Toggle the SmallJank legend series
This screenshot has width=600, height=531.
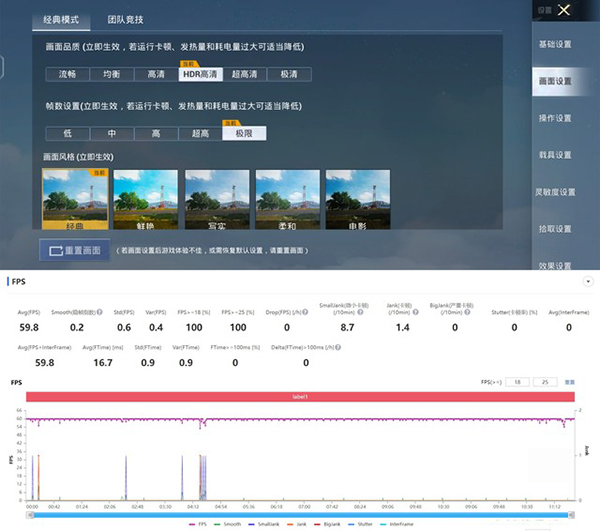pyautogui.click(x=272, y=522)
